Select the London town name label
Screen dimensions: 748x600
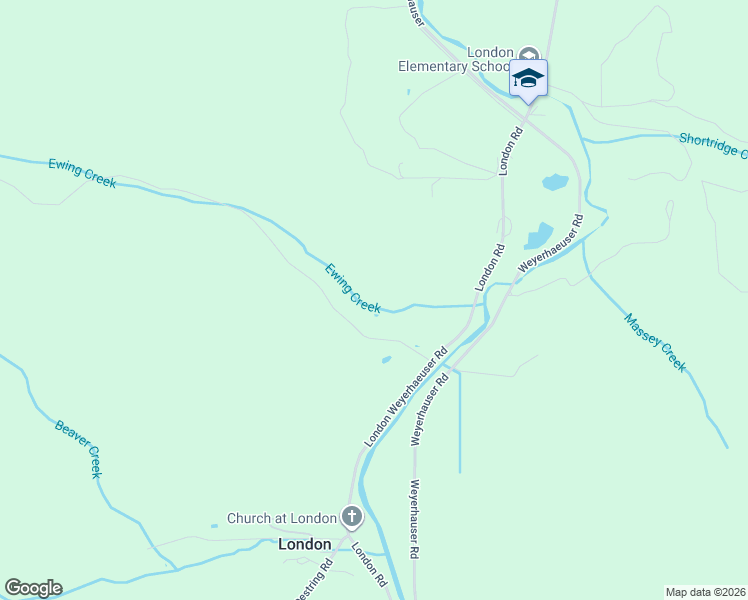point(304,544)
